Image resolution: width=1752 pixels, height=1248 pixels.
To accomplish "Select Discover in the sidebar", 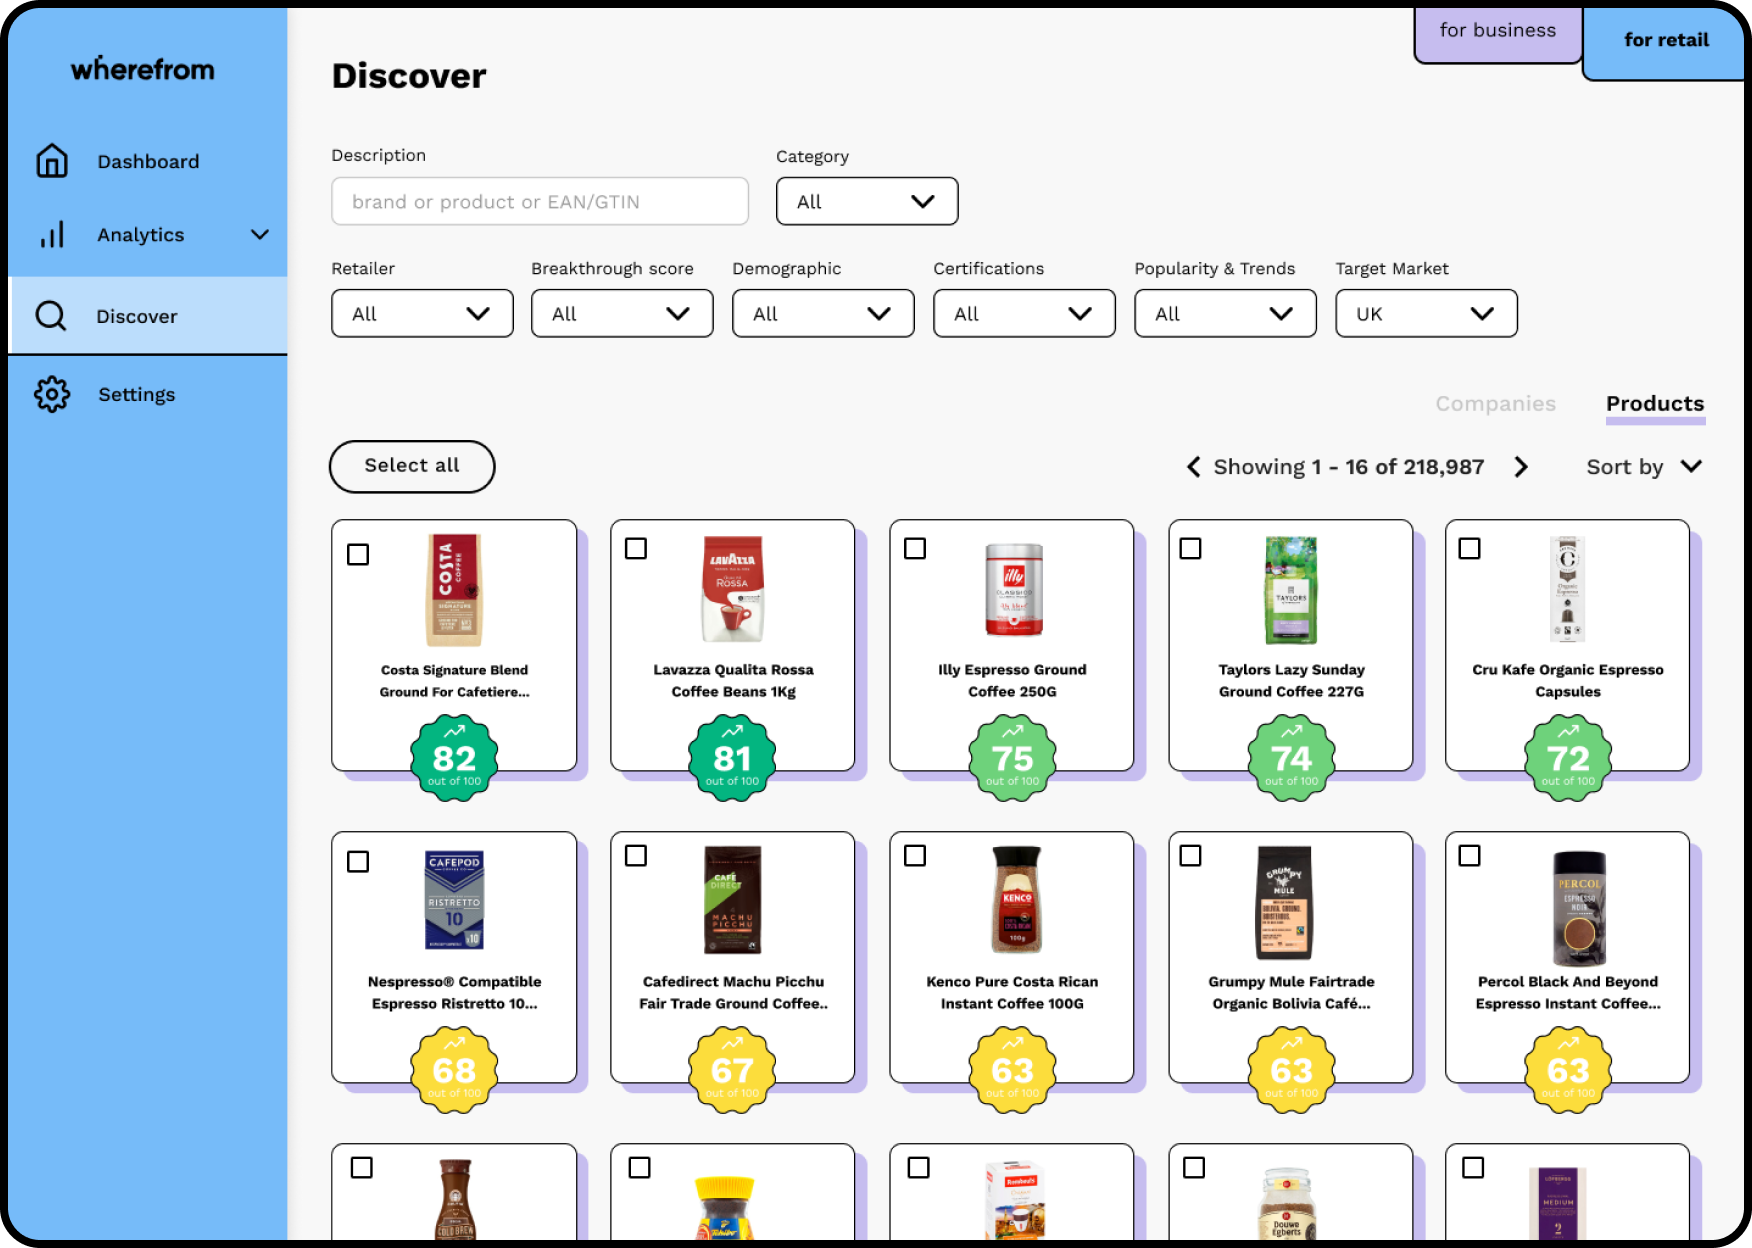I will (148, 316).
